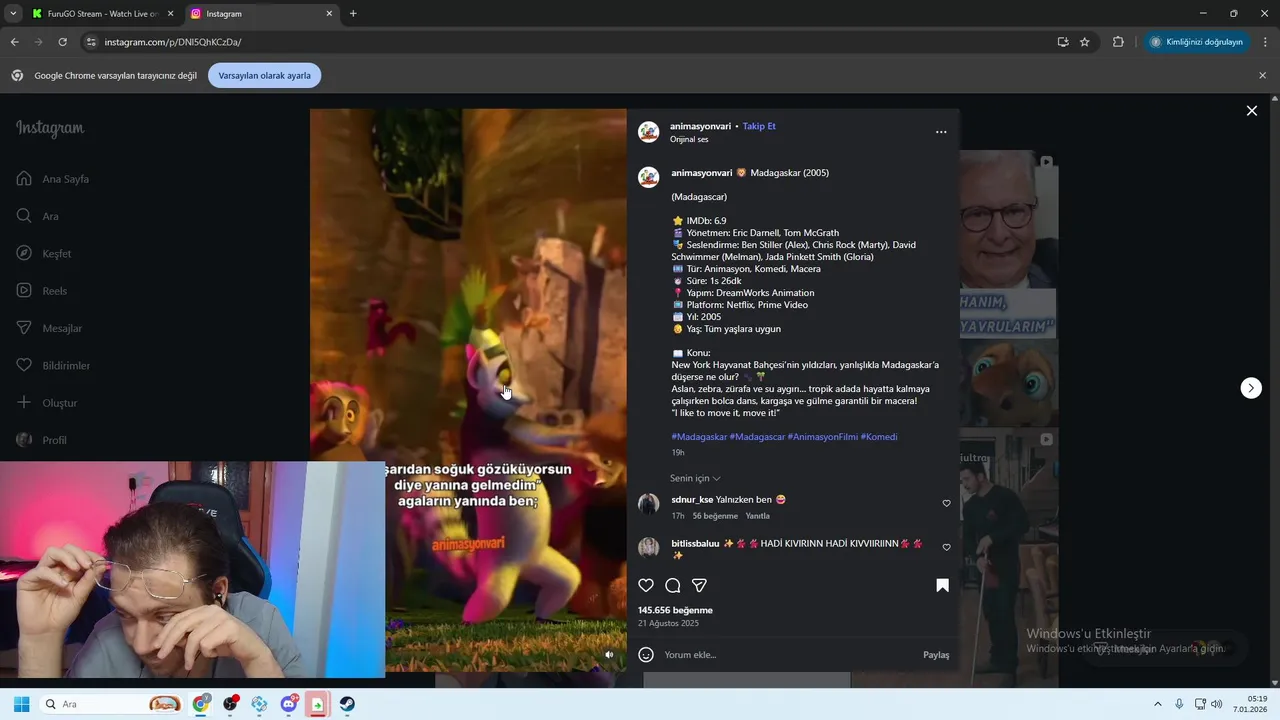Open Steam from the taskbar
This screenshot has width=1280, height=720.
[347, 704]
